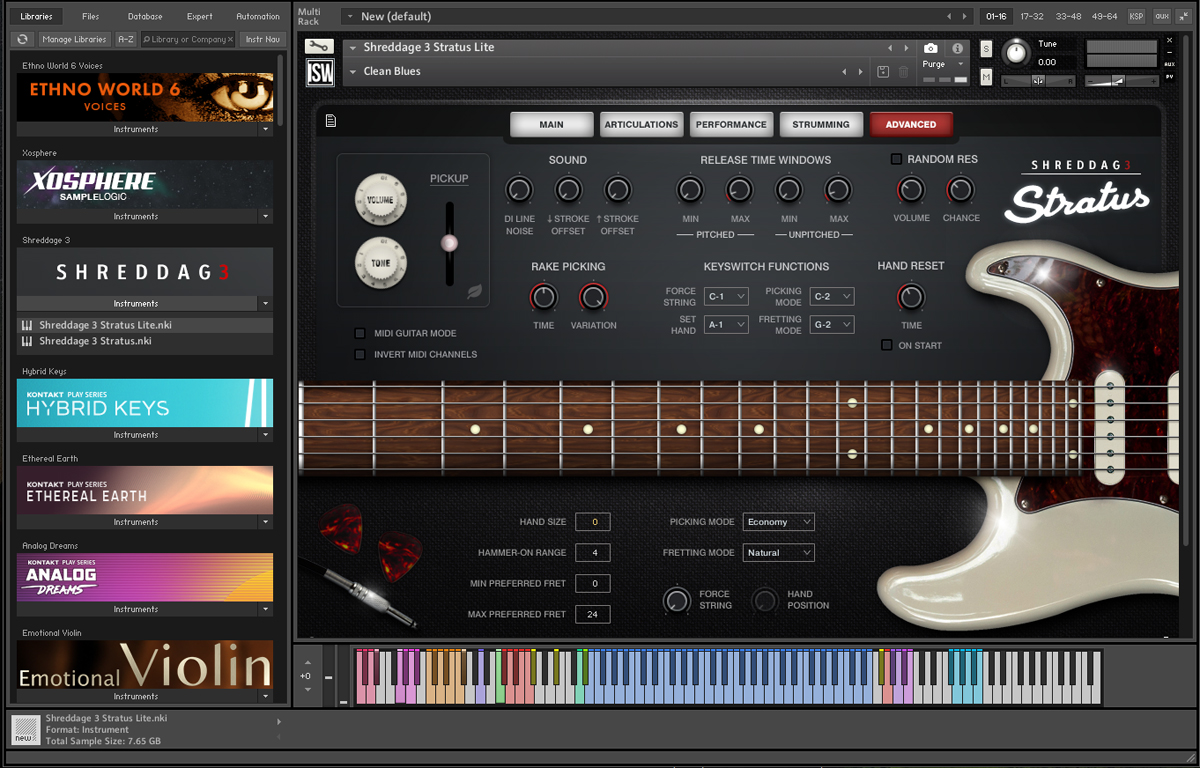This screenshot has width=1200, height=768.
Task: Click the Rake Picking Variation knob
Action: [593, 297]
